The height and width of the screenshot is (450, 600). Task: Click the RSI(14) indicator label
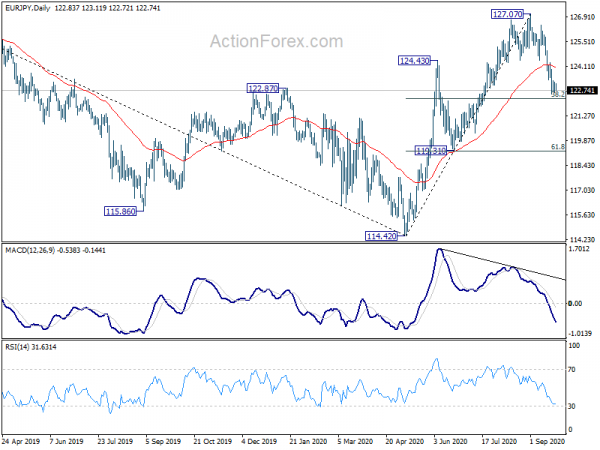pyautogui.click(x=17, y=347)
